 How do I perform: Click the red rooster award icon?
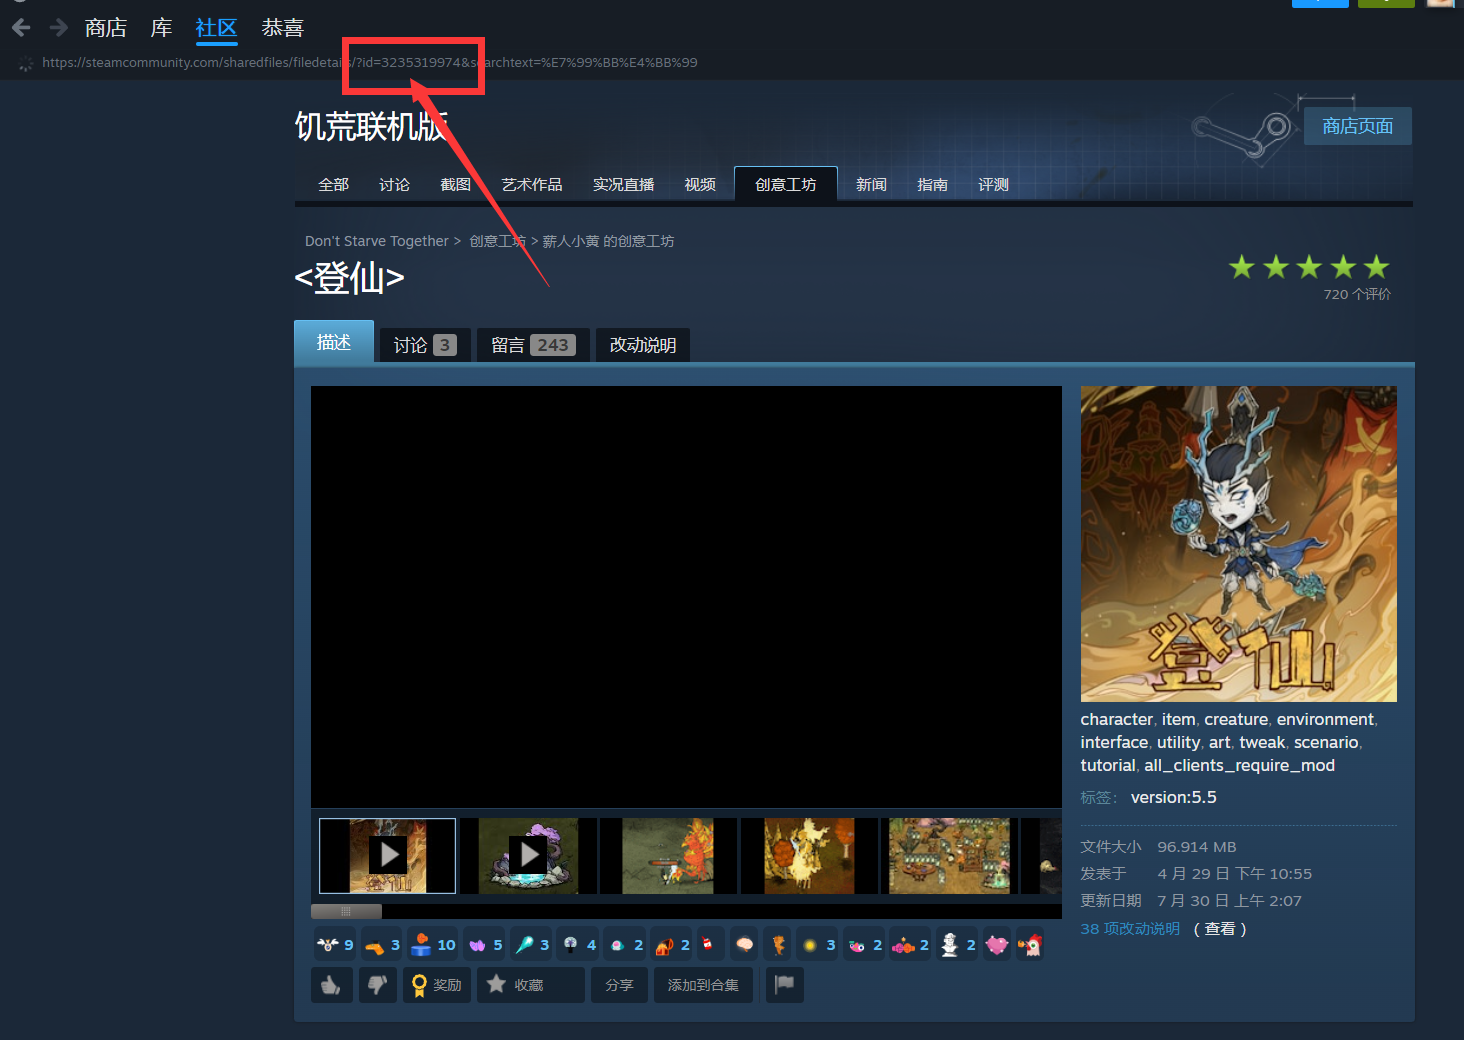click(1030, 945)
